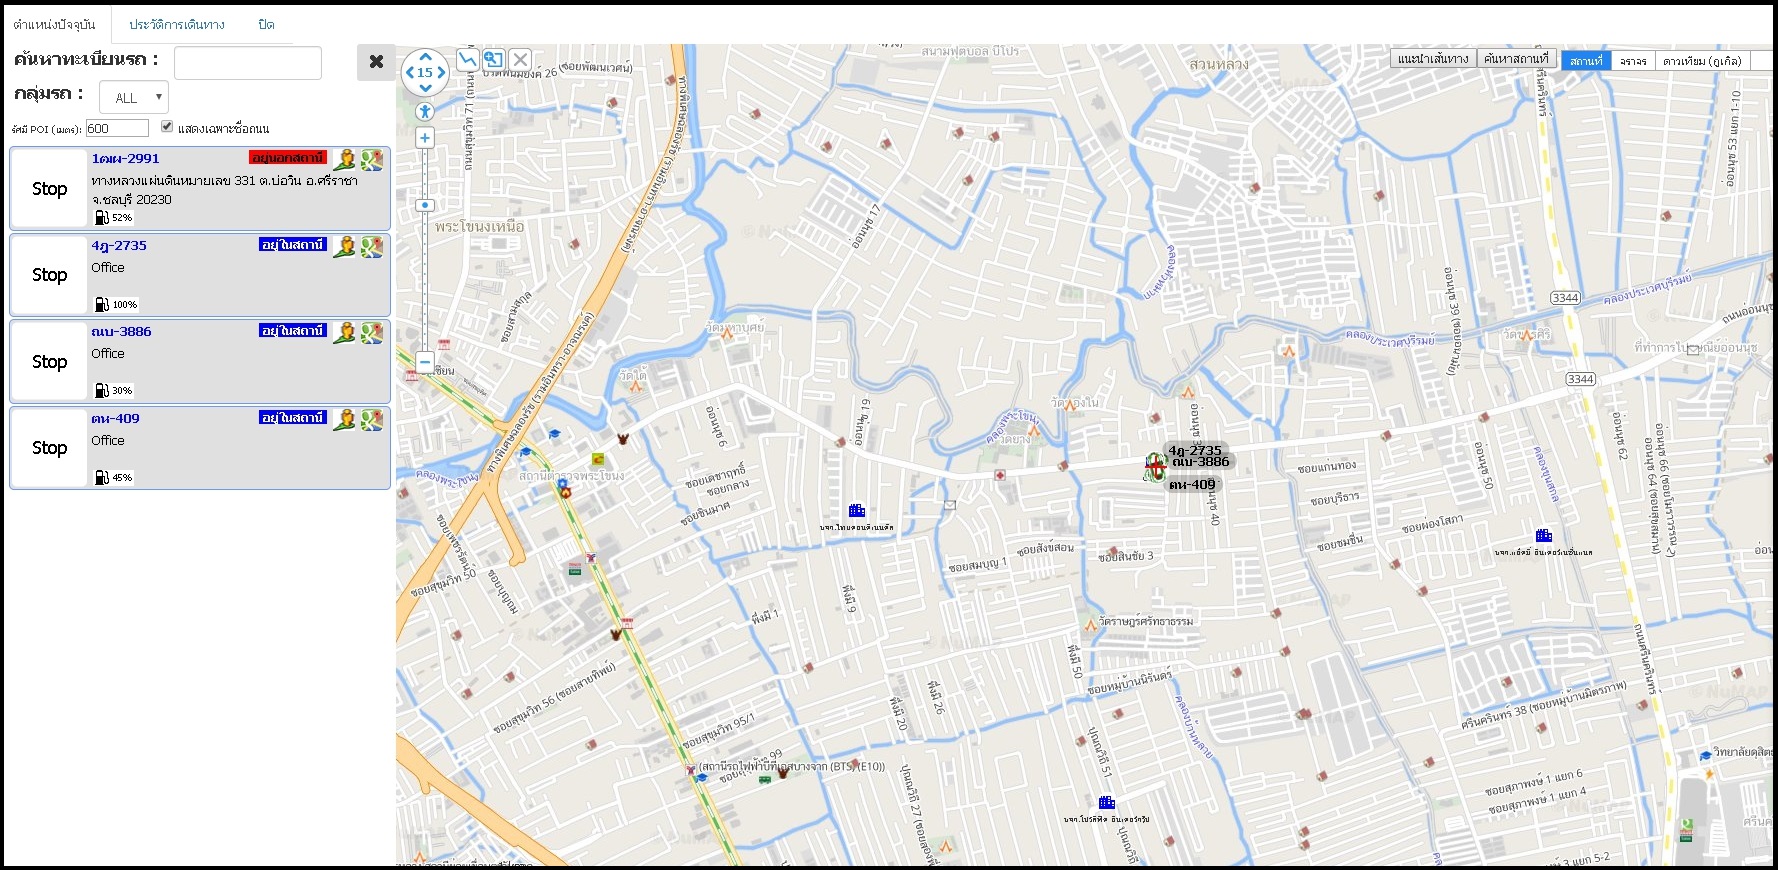Click Stop status for vehicle ฒบ-3886

click(49, 362)
